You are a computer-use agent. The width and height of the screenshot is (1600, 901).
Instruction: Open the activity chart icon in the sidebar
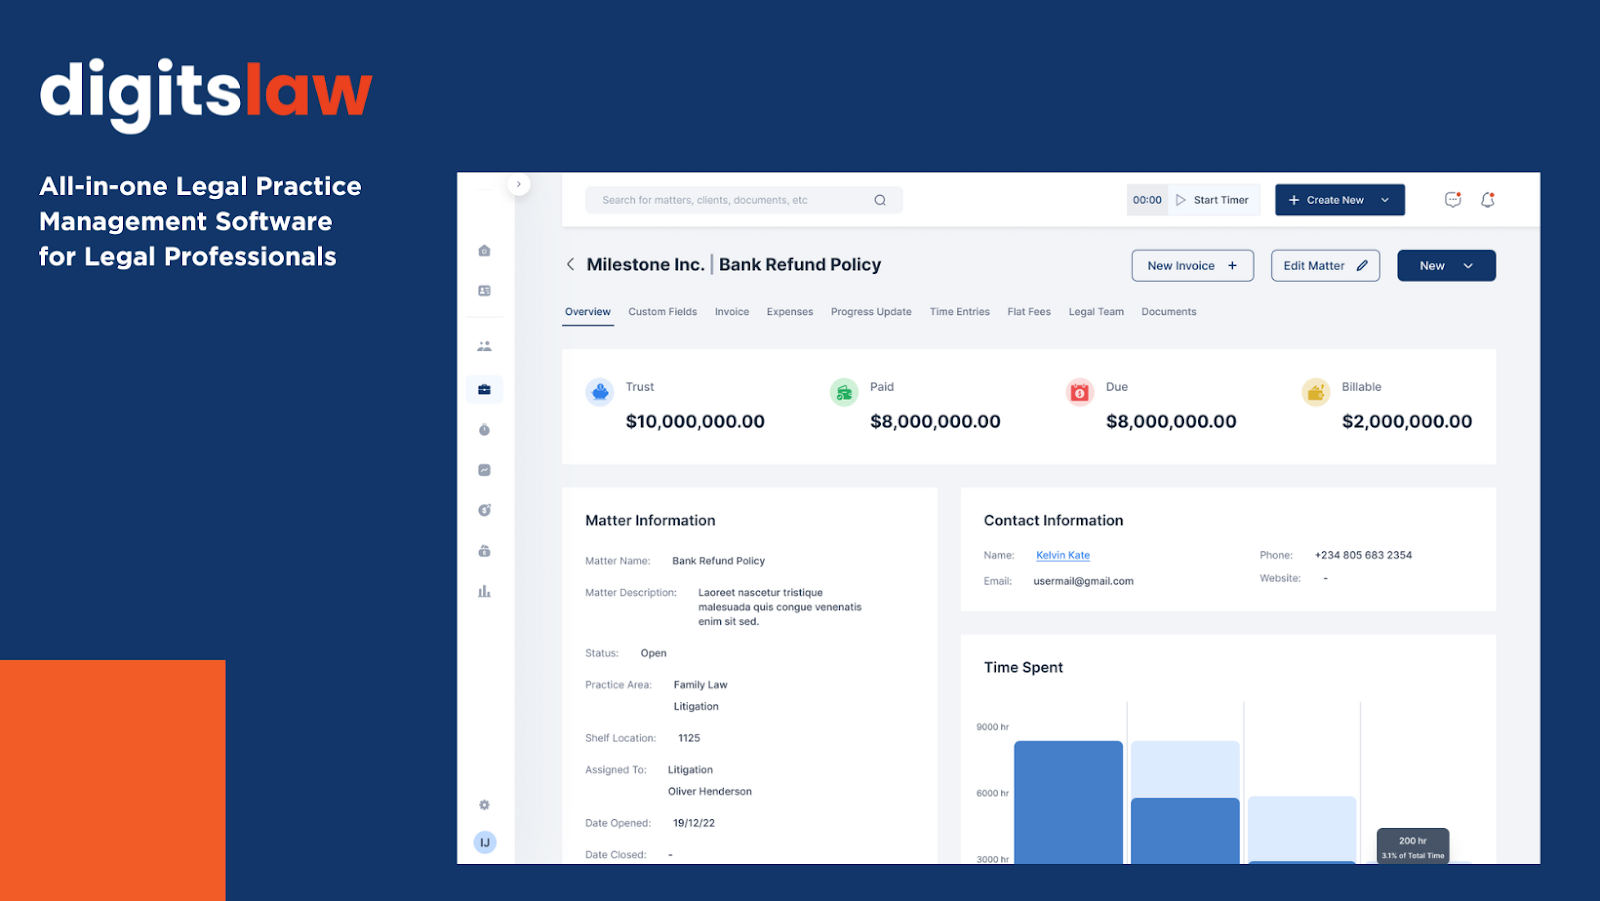click(484, 470)
